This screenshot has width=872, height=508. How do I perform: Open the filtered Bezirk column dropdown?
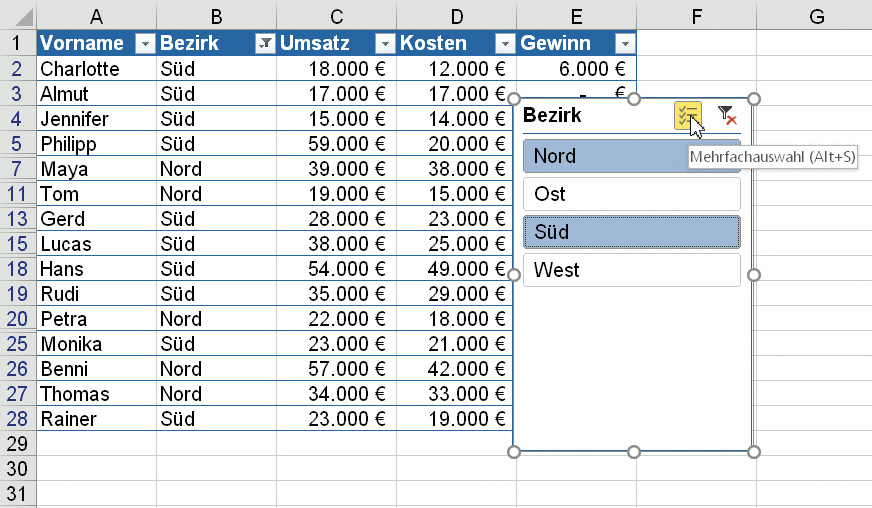coord(265,44)
